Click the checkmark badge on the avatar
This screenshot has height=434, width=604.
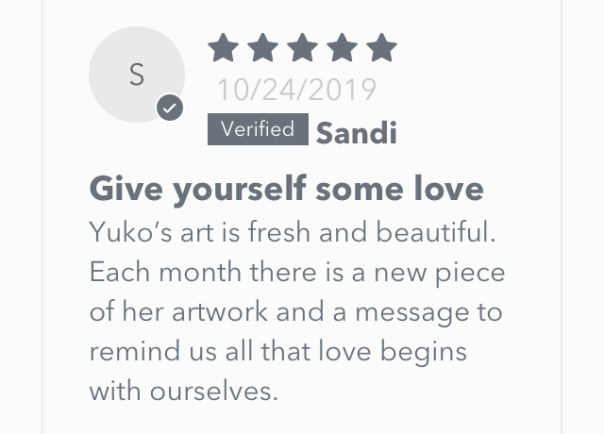pos(170,108)
